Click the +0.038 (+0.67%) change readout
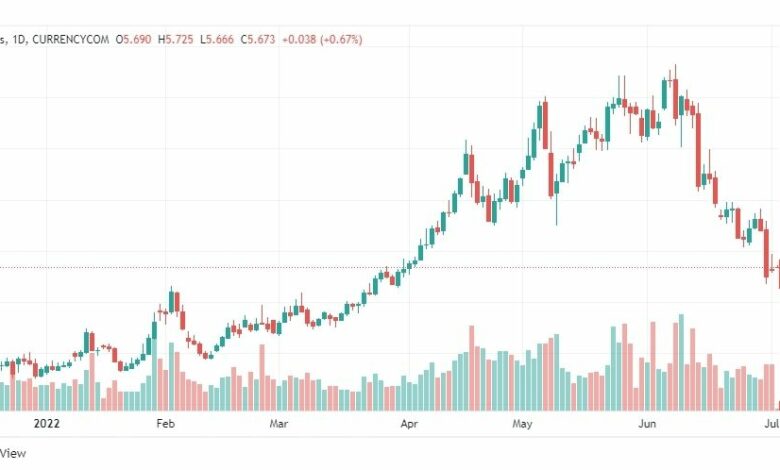Image resolution: width=780 pixels, height=470 pixels. pyautogui.click(x=322, y=39)
